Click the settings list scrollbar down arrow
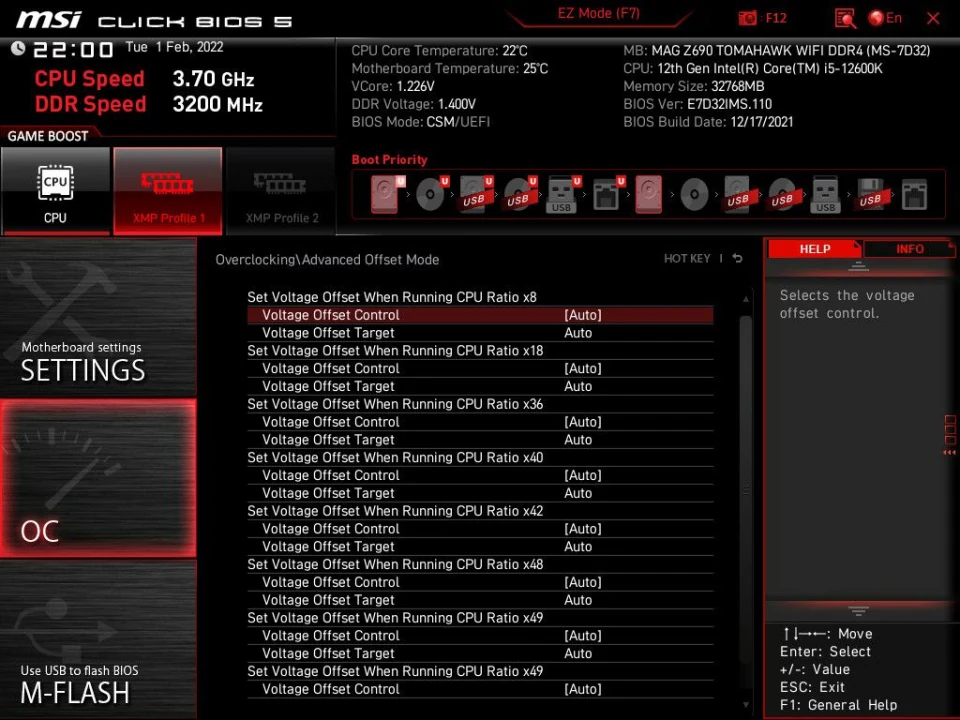Screen dimensions: 960x720 [746, 705]
